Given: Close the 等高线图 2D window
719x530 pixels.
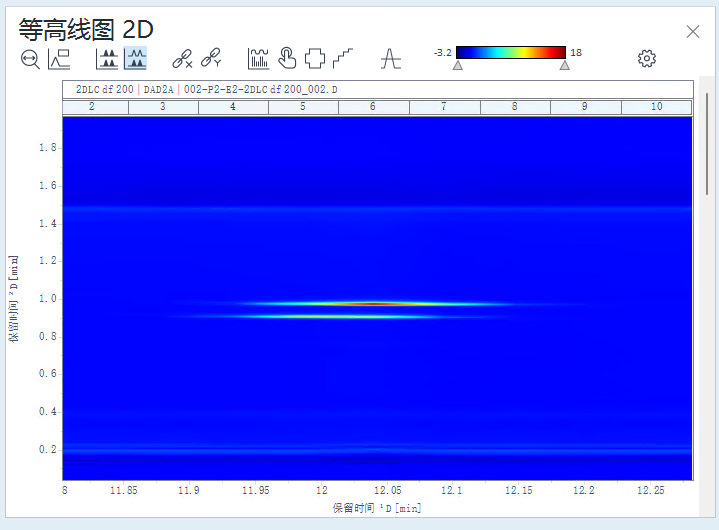Looking at the screenshot, I should click(x=693, y=32).
